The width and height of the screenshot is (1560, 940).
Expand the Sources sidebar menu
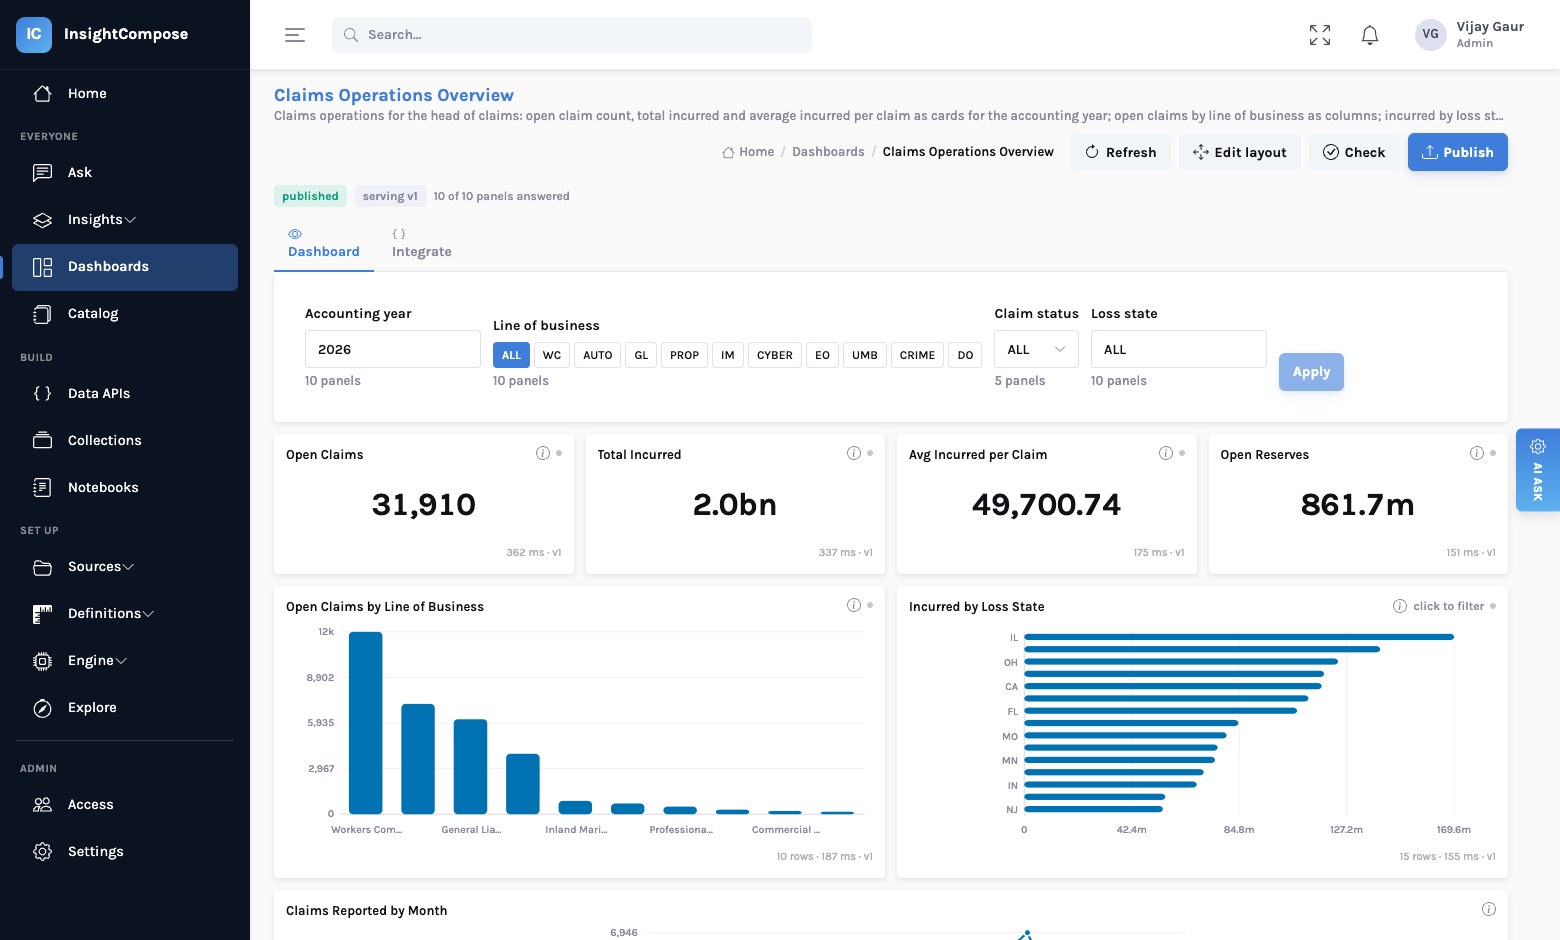coord(128,567)
